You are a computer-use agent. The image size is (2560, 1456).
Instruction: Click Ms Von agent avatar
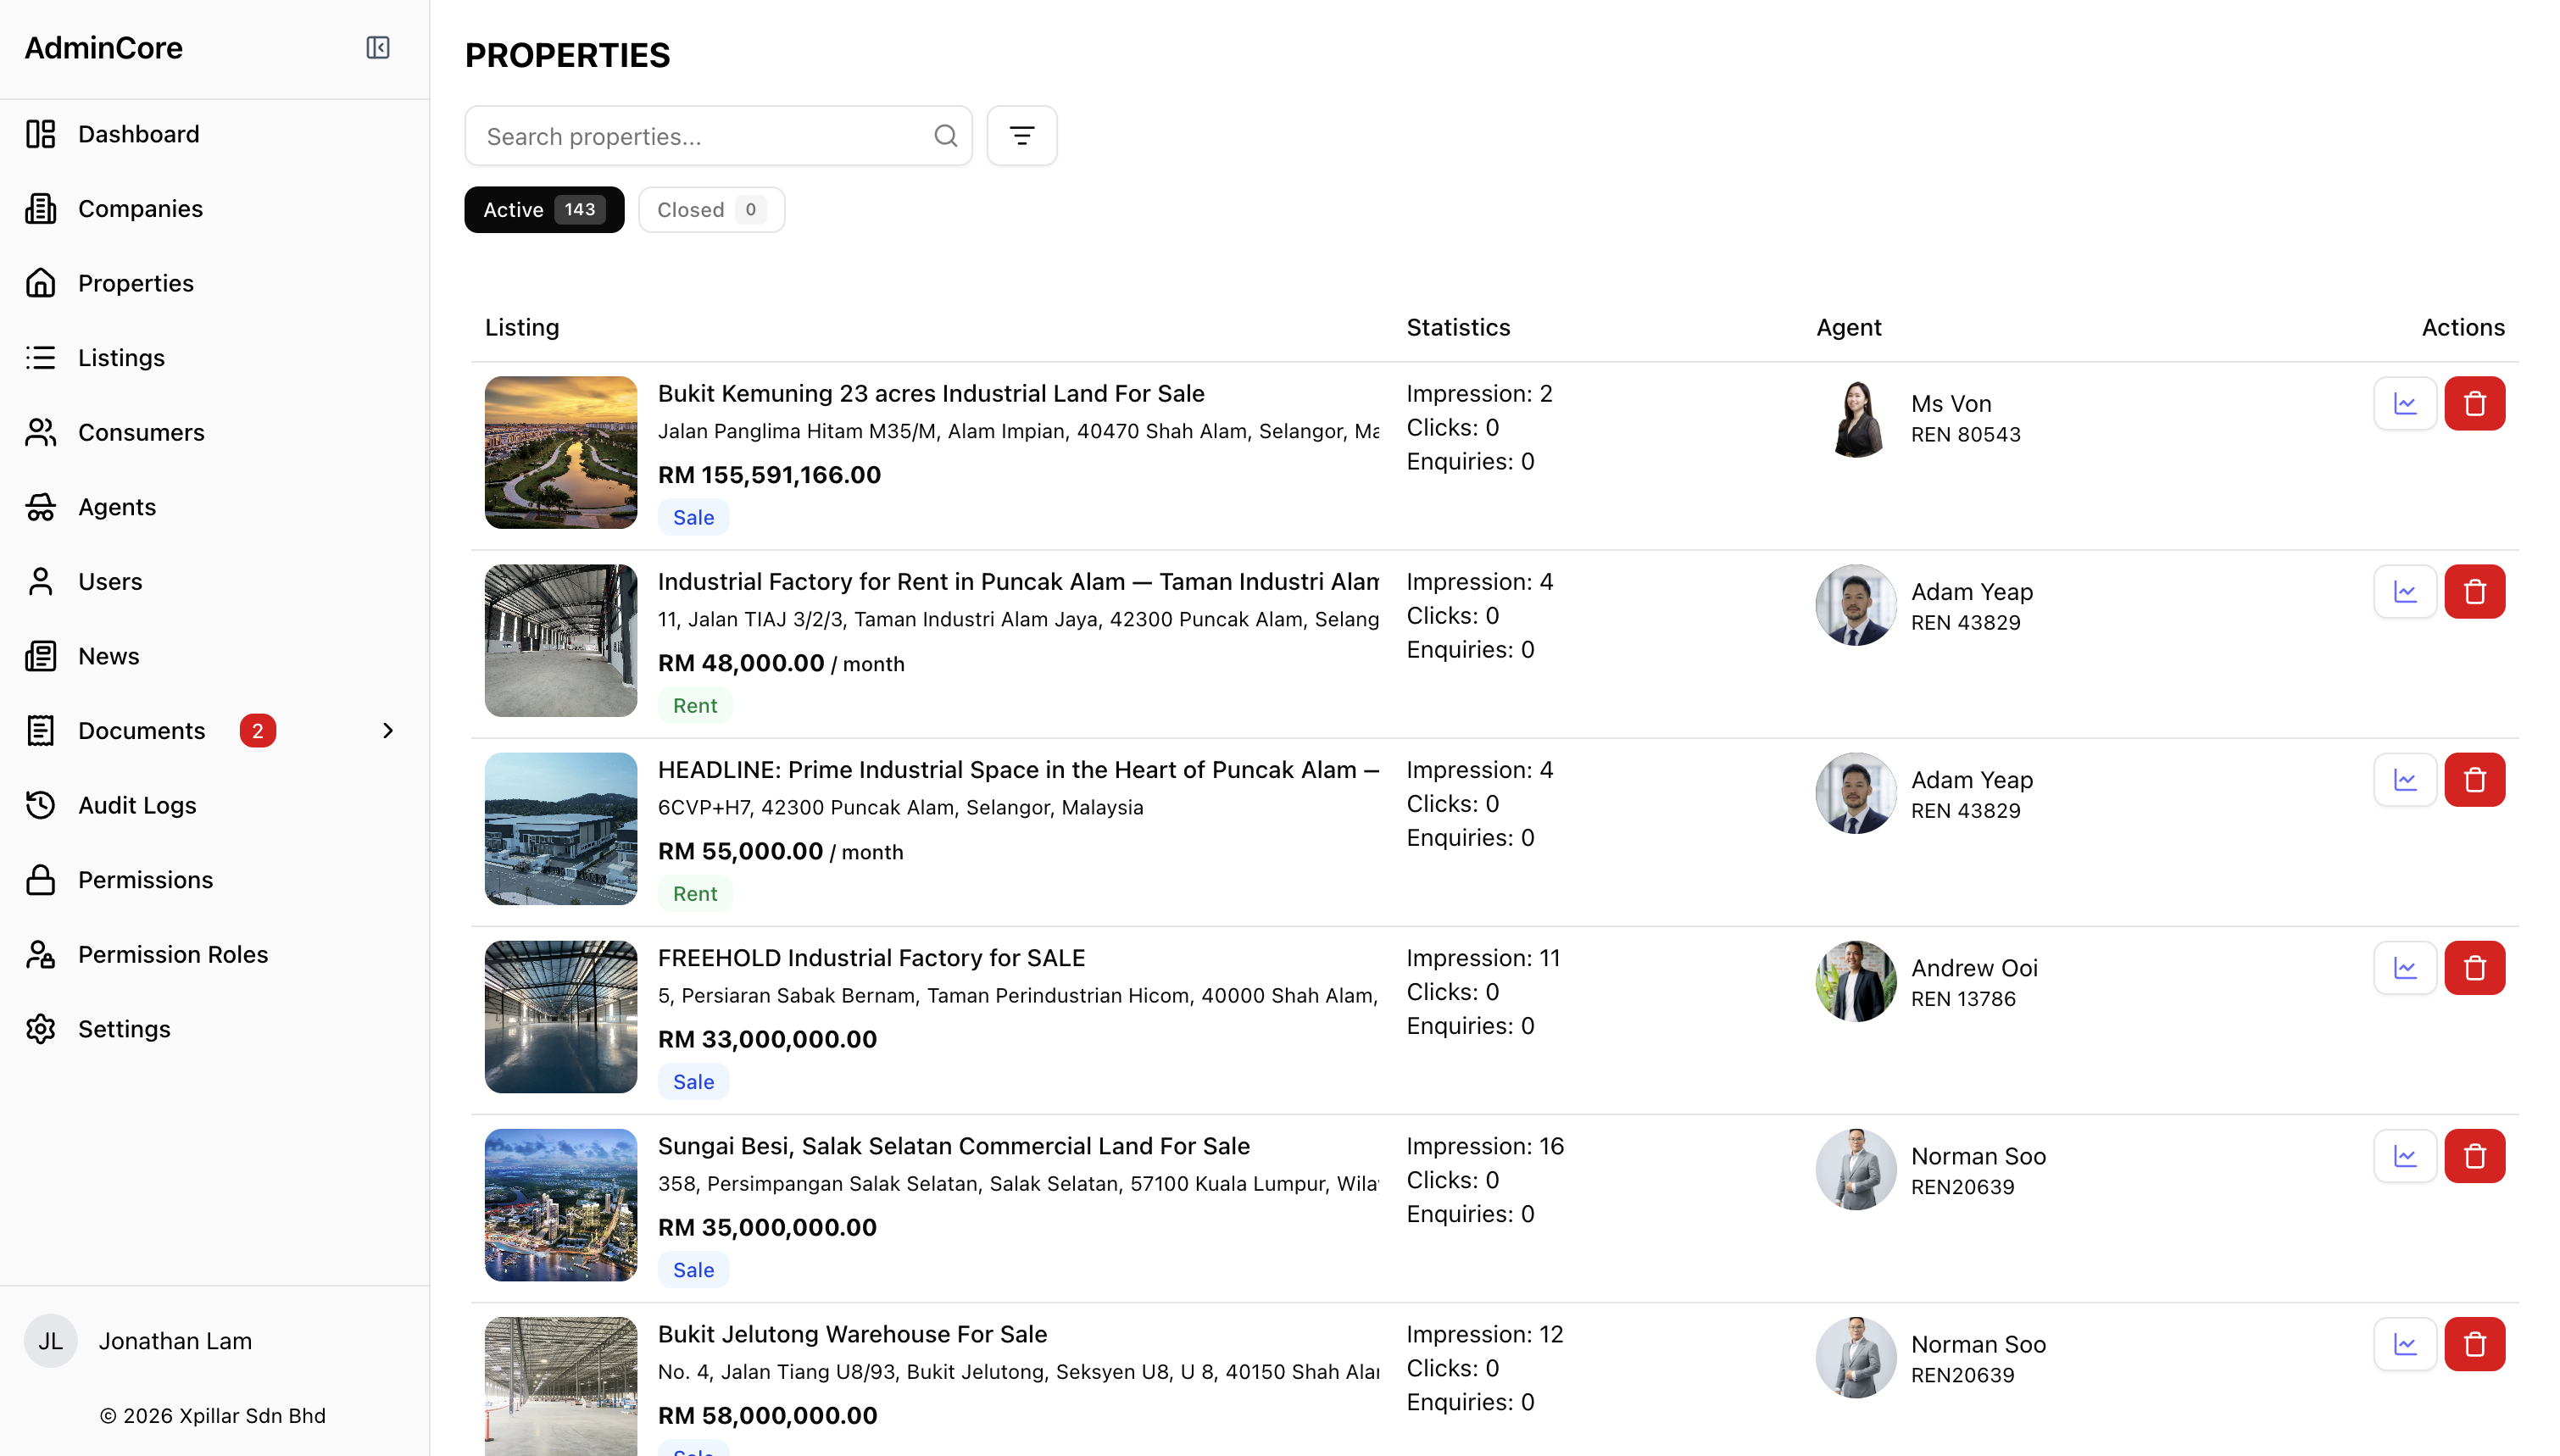coord(1856,417)
